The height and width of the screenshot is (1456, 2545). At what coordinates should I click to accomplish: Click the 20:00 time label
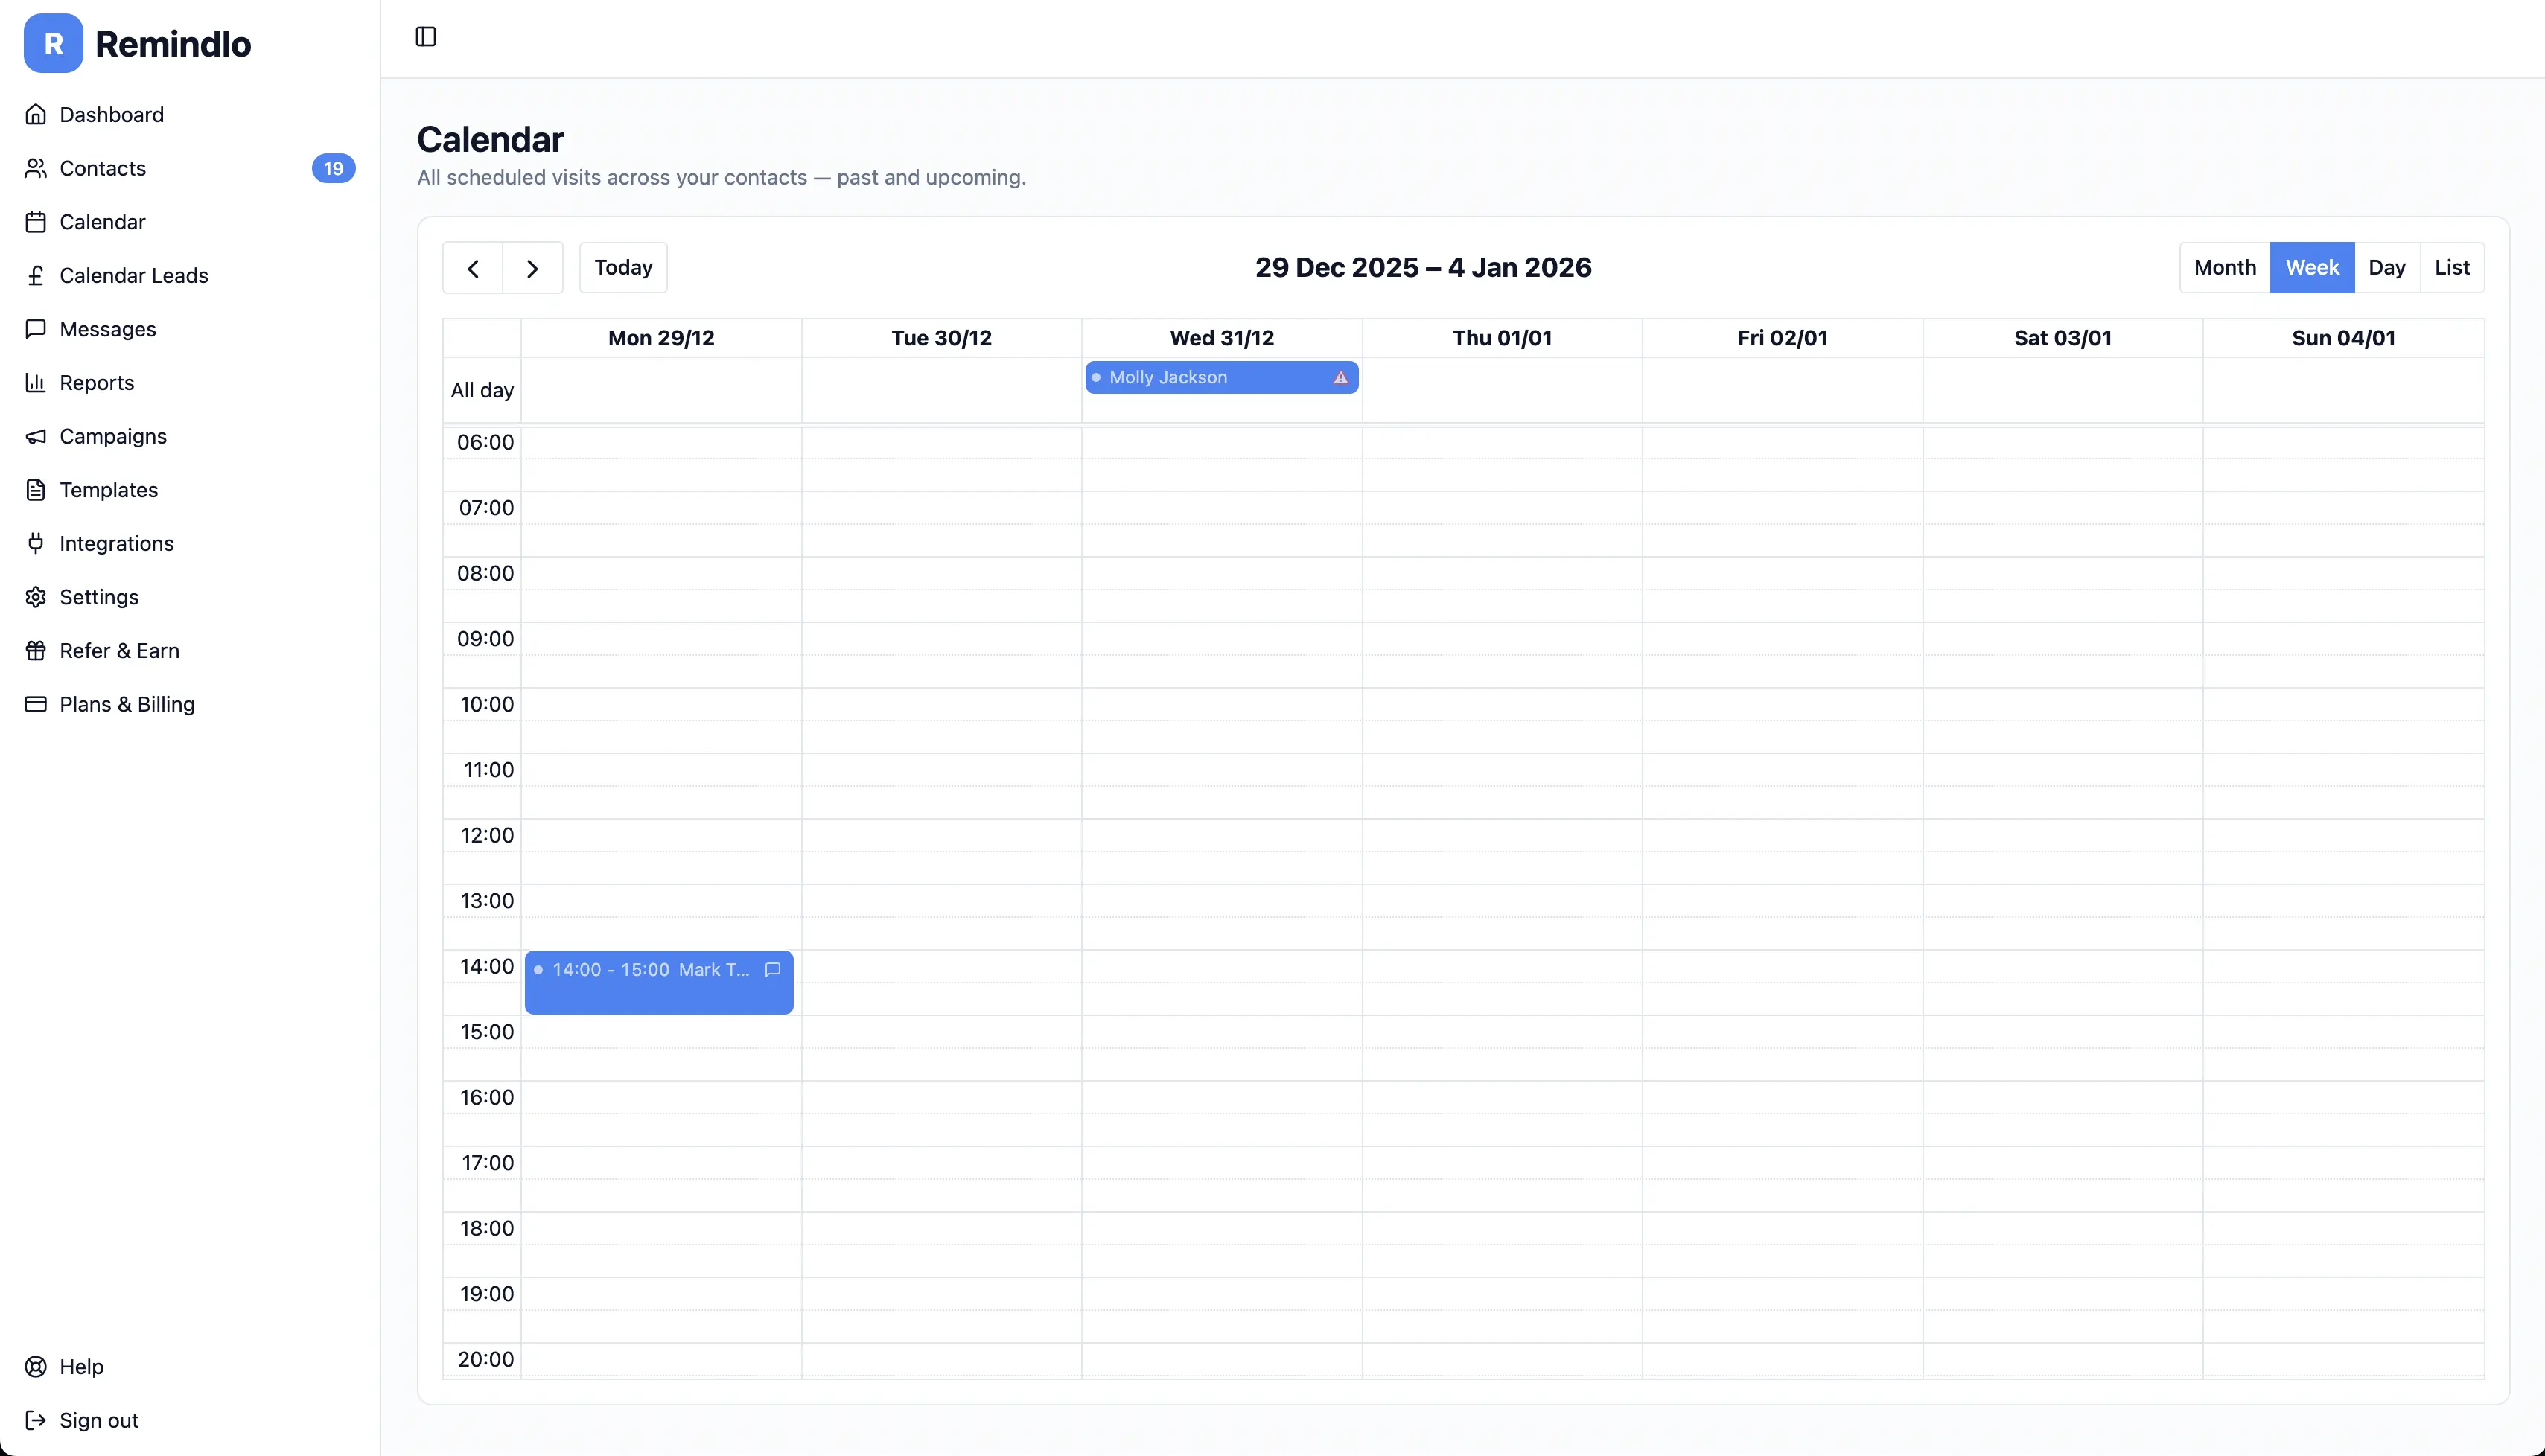tap(485, 1359)
